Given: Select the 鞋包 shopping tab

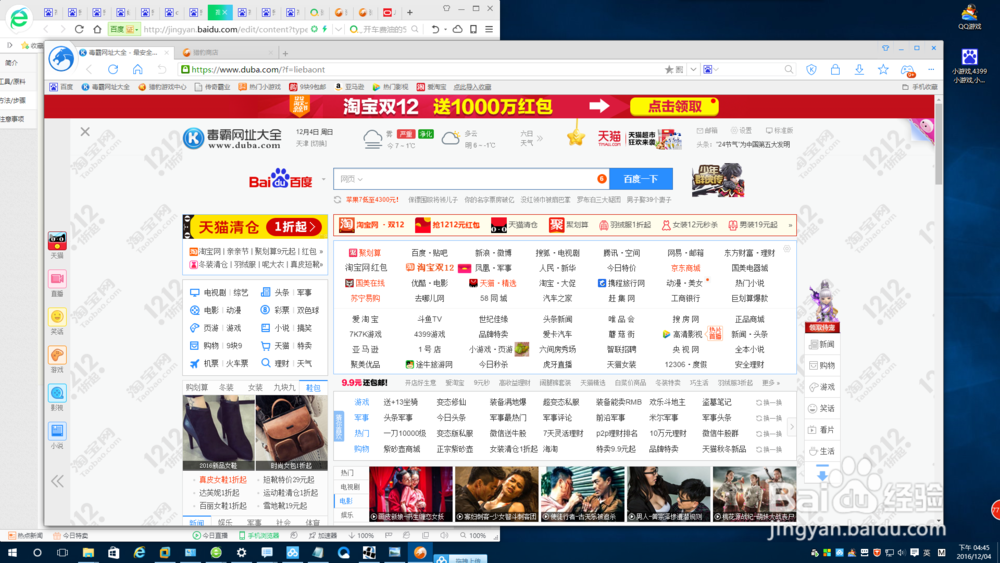Looking at the screenshot, I should 314,388.
